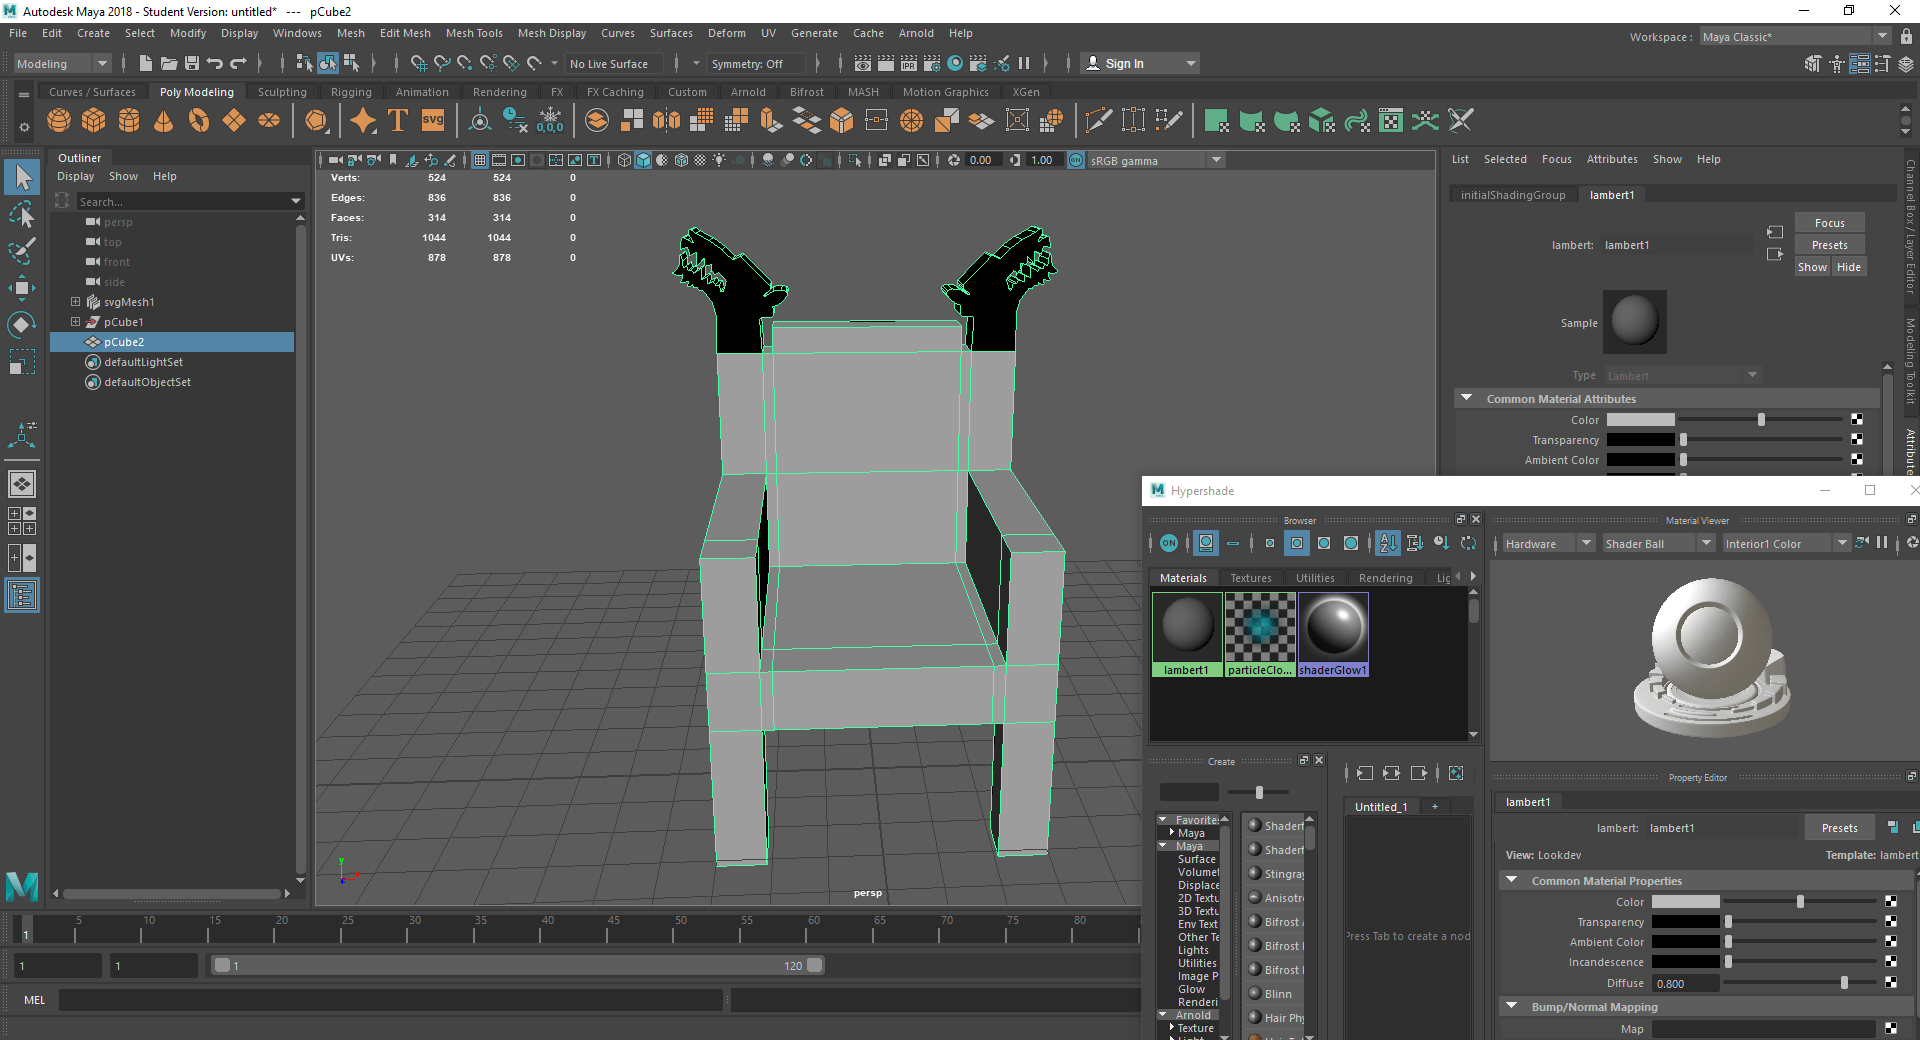
Task: Click the New Scene icon
Action: click(146, 63)
